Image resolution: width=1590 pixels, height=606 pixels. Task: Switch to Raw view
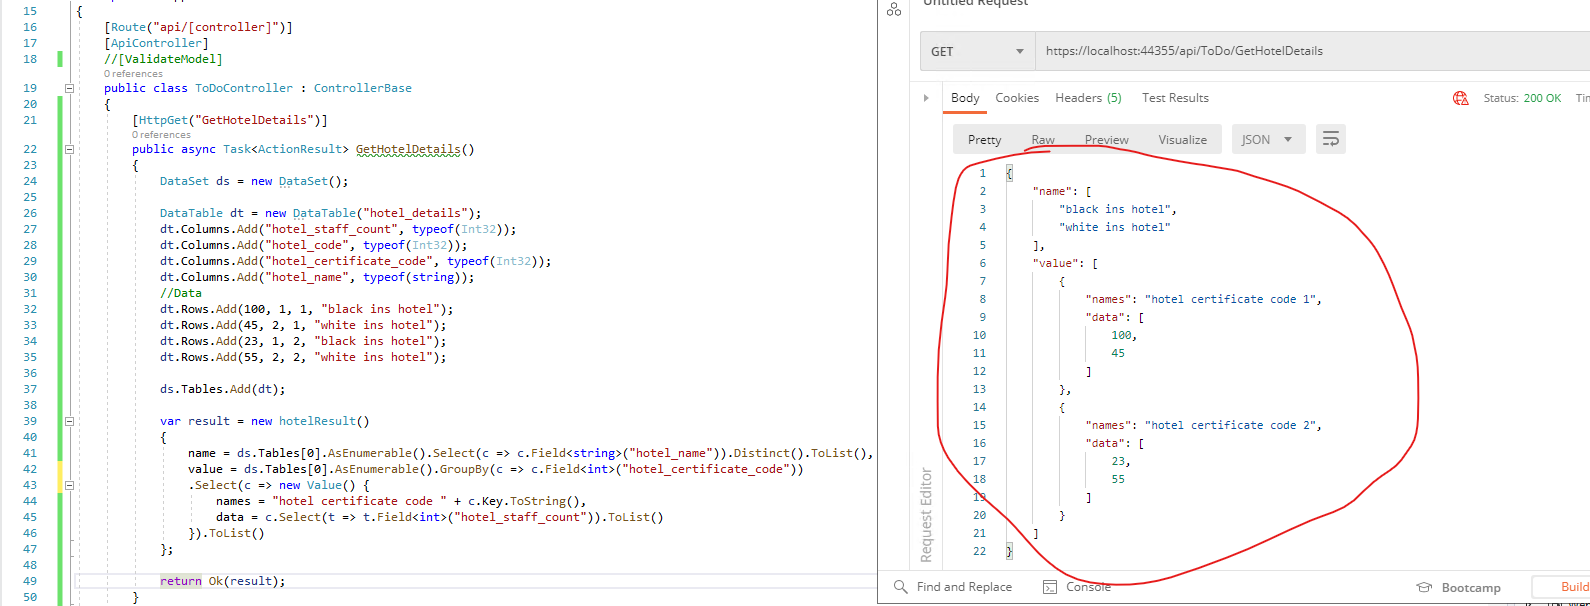tap(1043, 140)
